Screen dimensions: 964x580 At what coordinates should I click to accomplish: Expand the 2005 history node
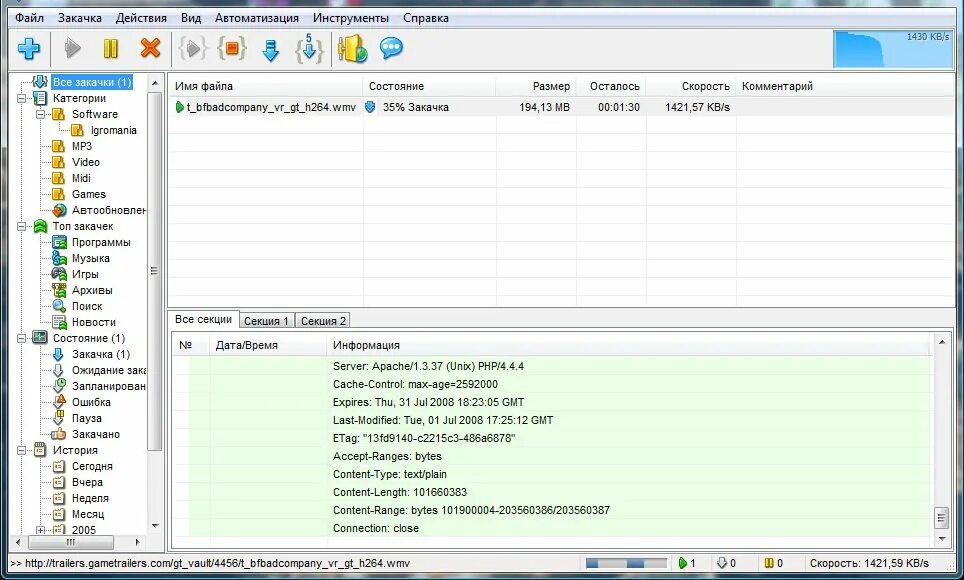(x=40, y=530)
